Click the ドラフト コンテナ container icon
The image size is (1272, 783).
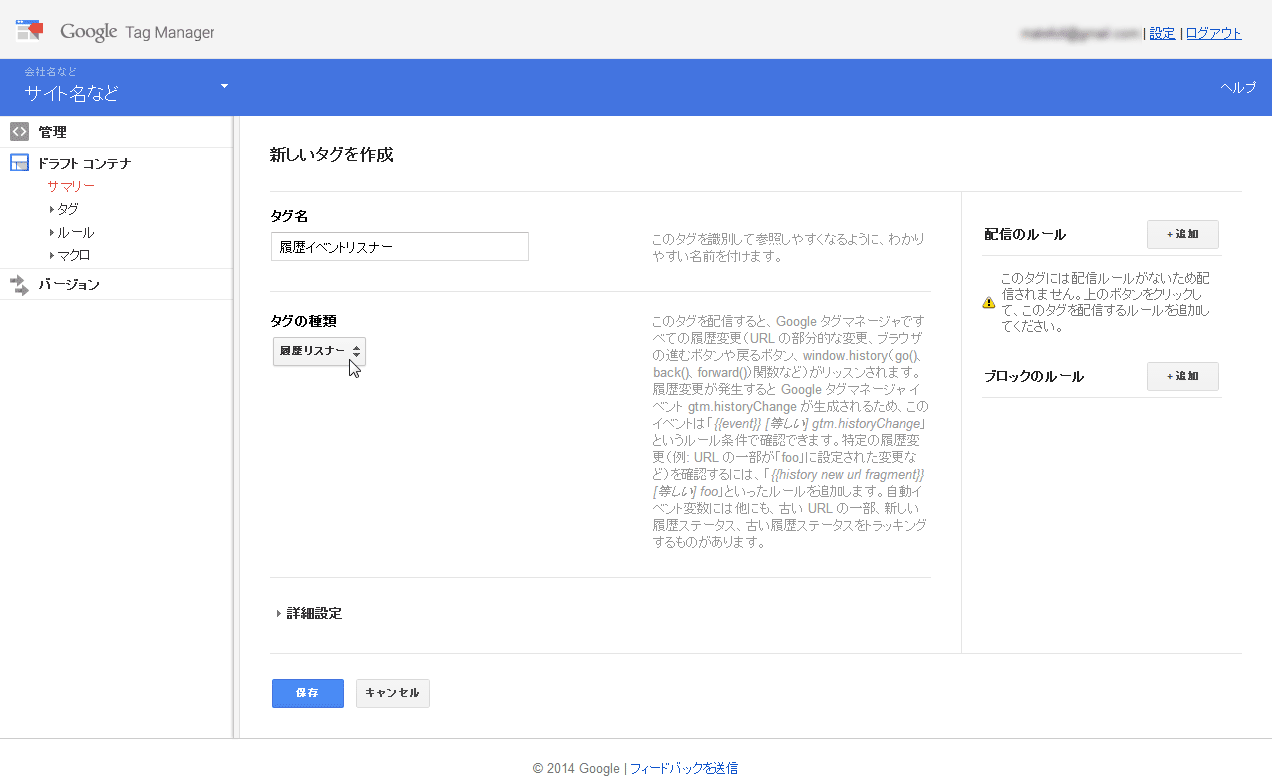(20, 163)
